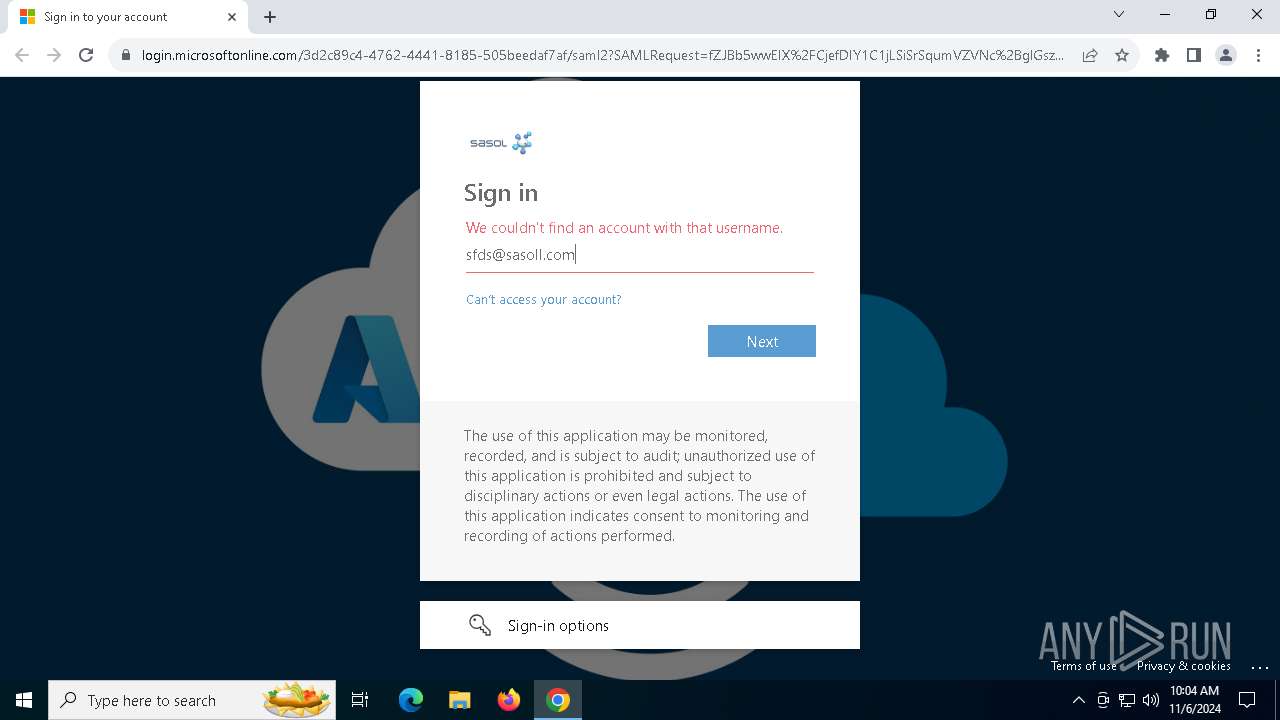Reload the page
1280x720 pixels.
(86, 55)
